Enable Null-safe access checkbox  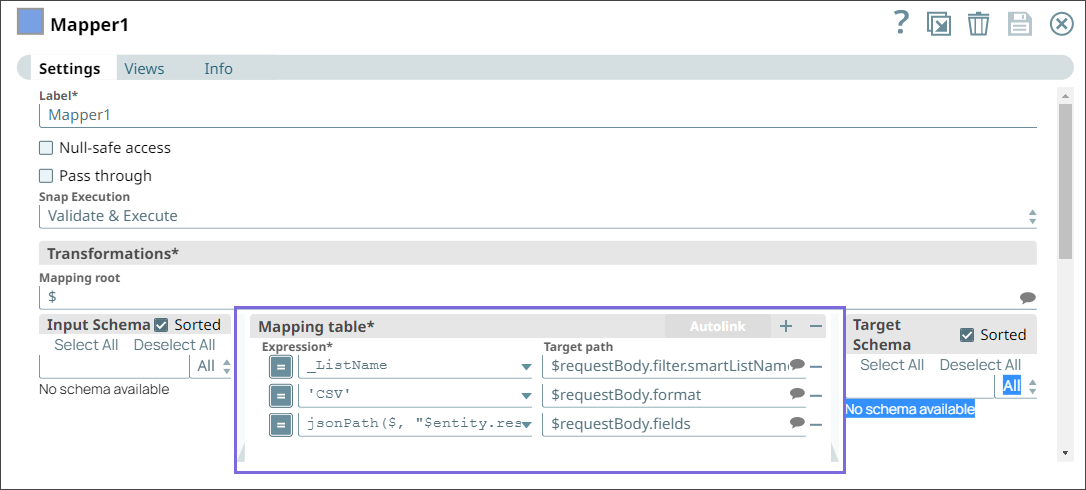[46, 148]
